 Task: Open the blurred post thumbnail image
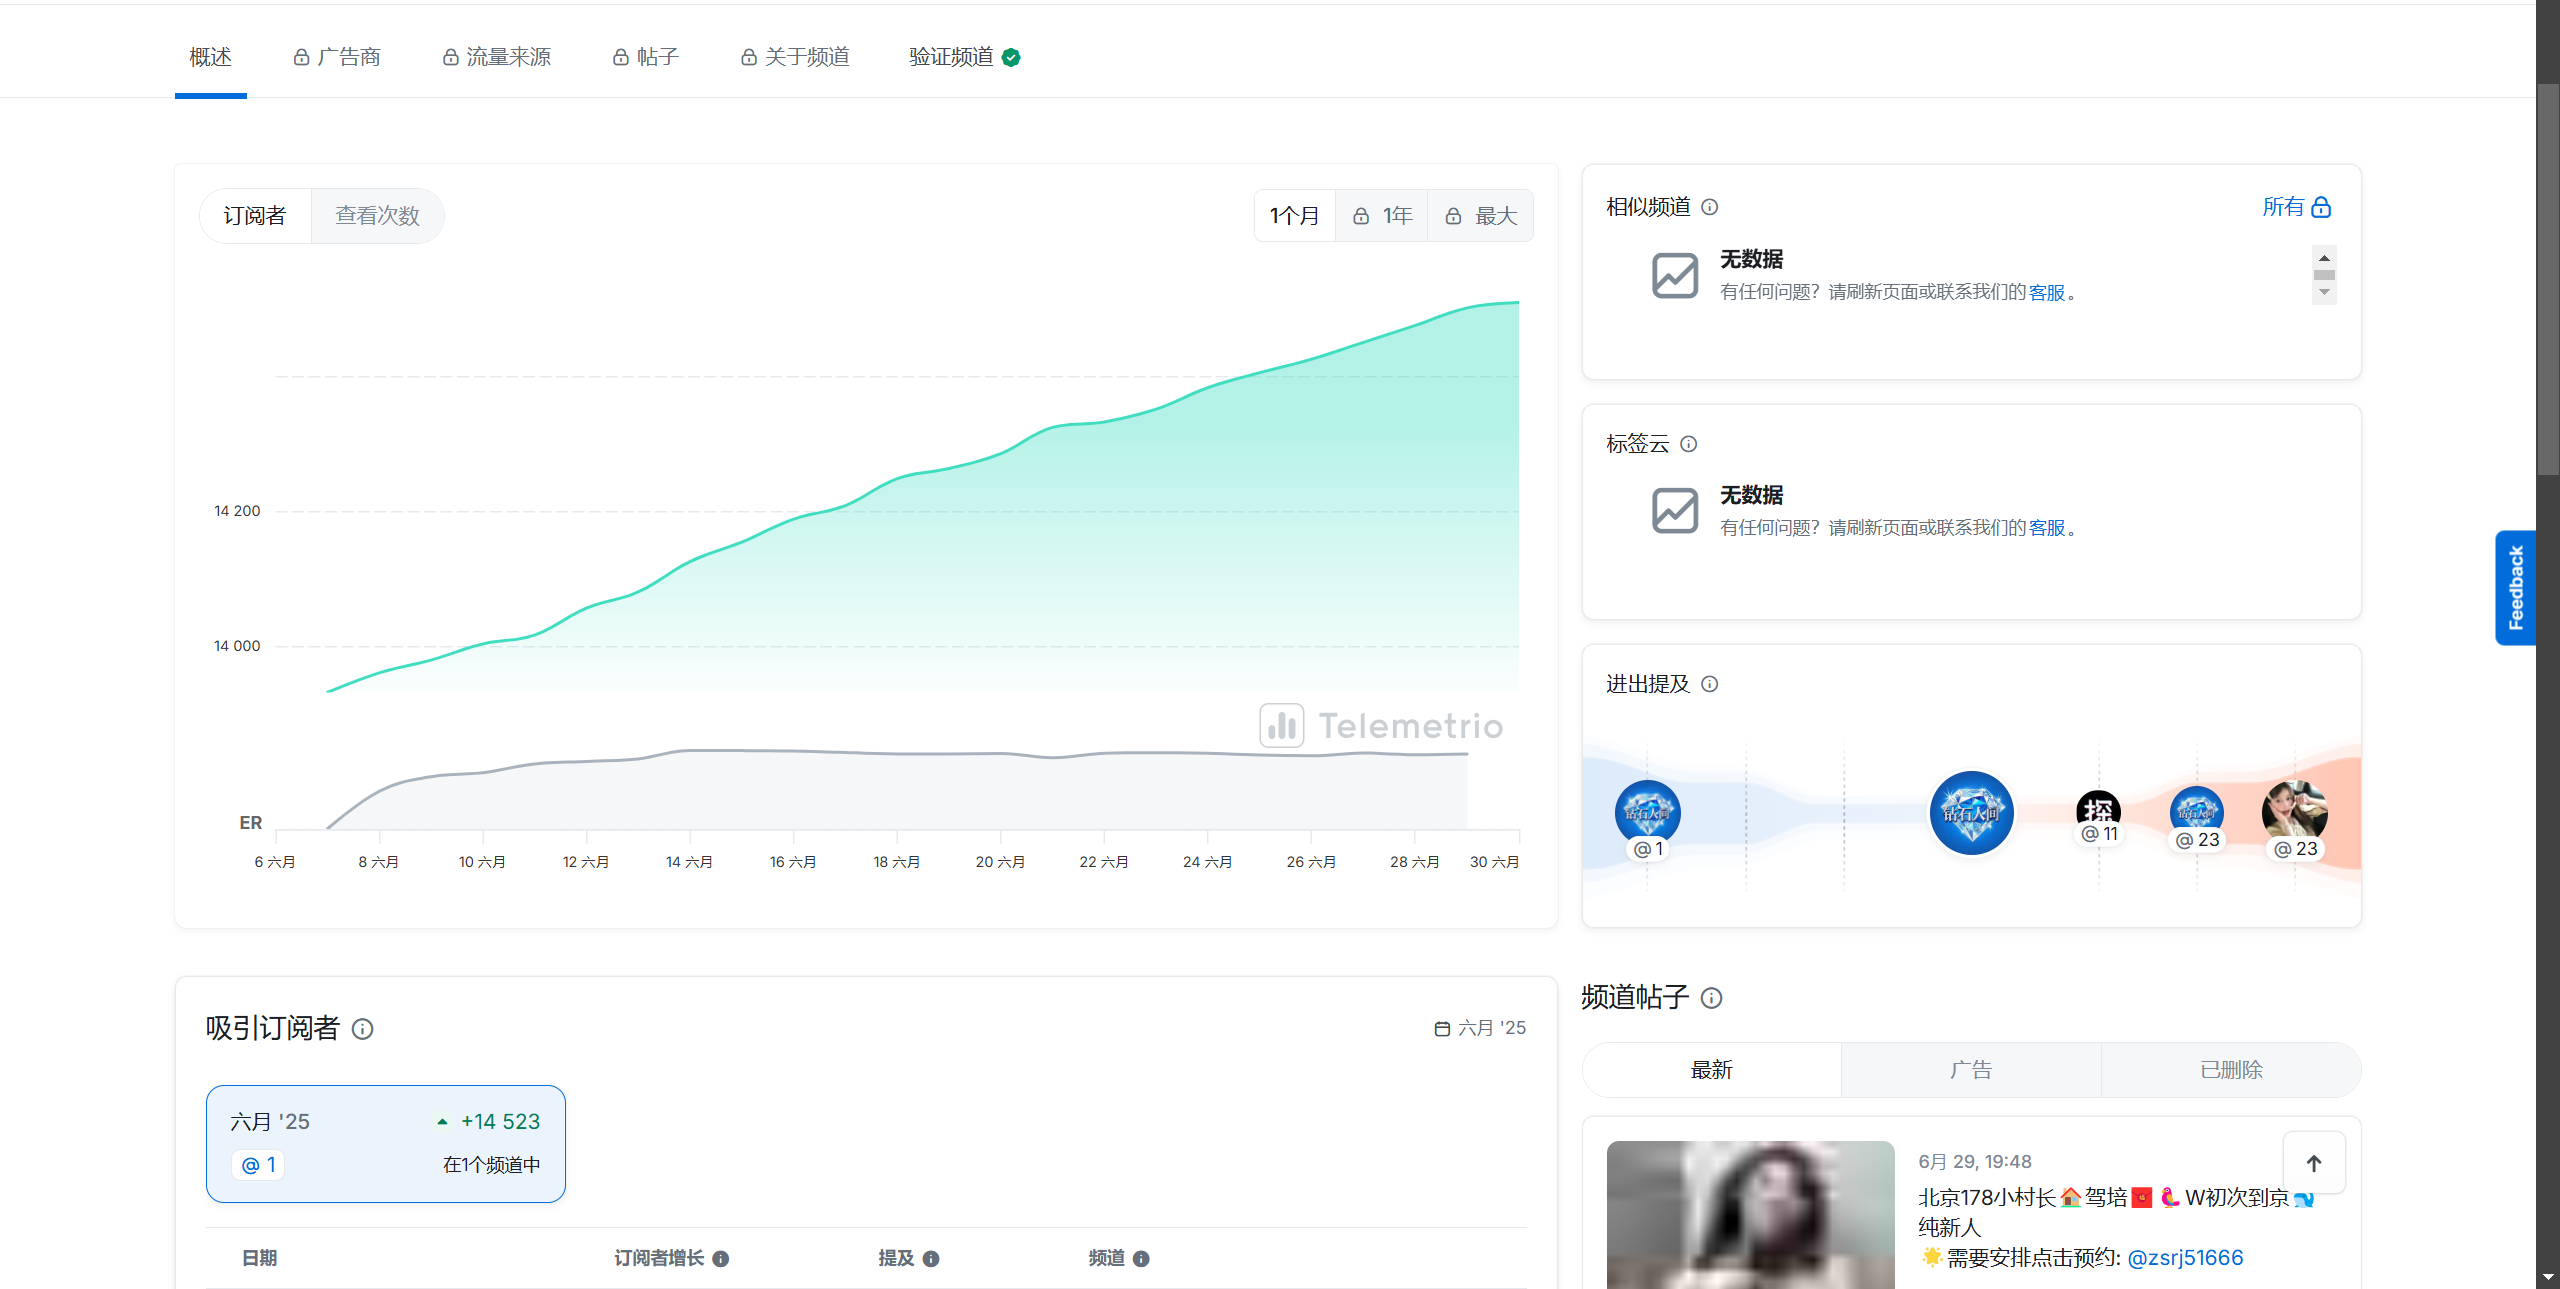tap(1751, 1215)
